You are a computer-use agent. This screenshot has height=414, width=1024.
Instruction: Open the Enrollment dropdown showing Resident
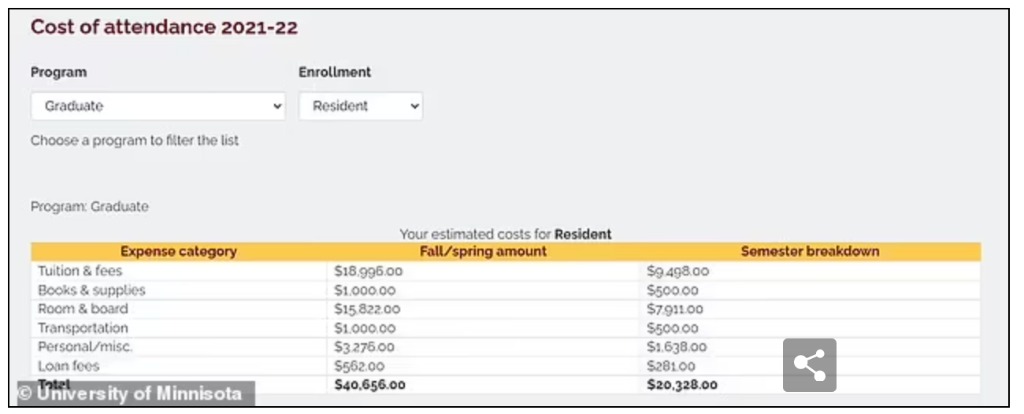pos(360,106)
